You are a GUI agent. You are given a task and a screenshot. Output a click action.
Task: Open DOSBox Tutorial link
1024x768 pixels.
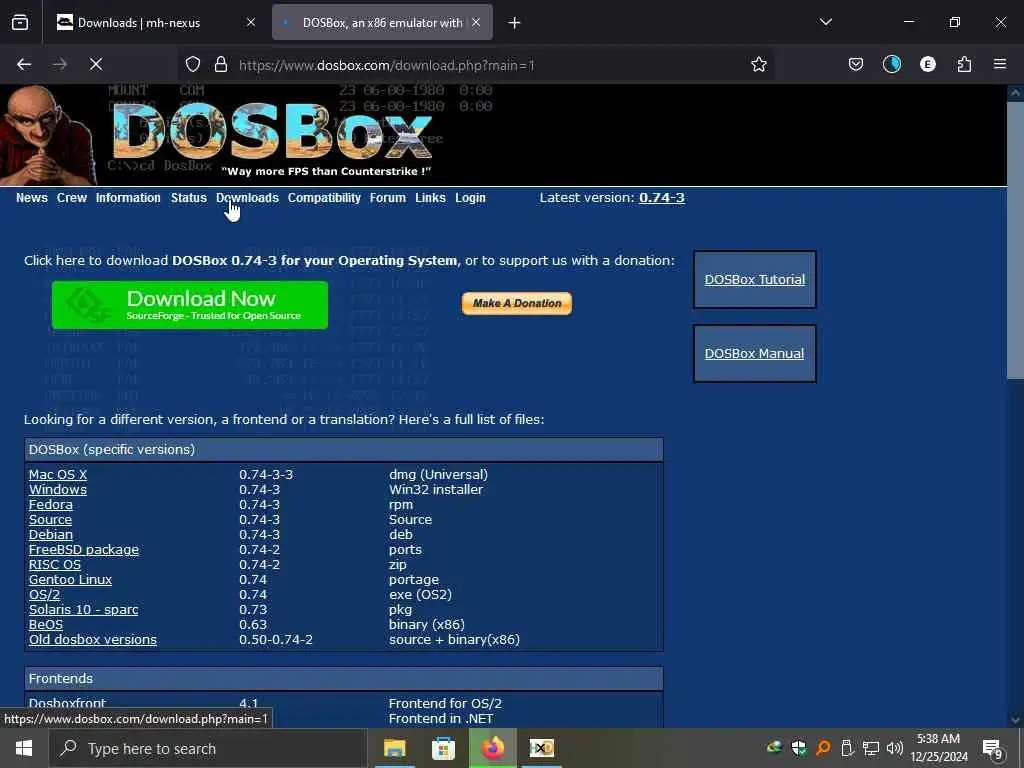[754, 280]
